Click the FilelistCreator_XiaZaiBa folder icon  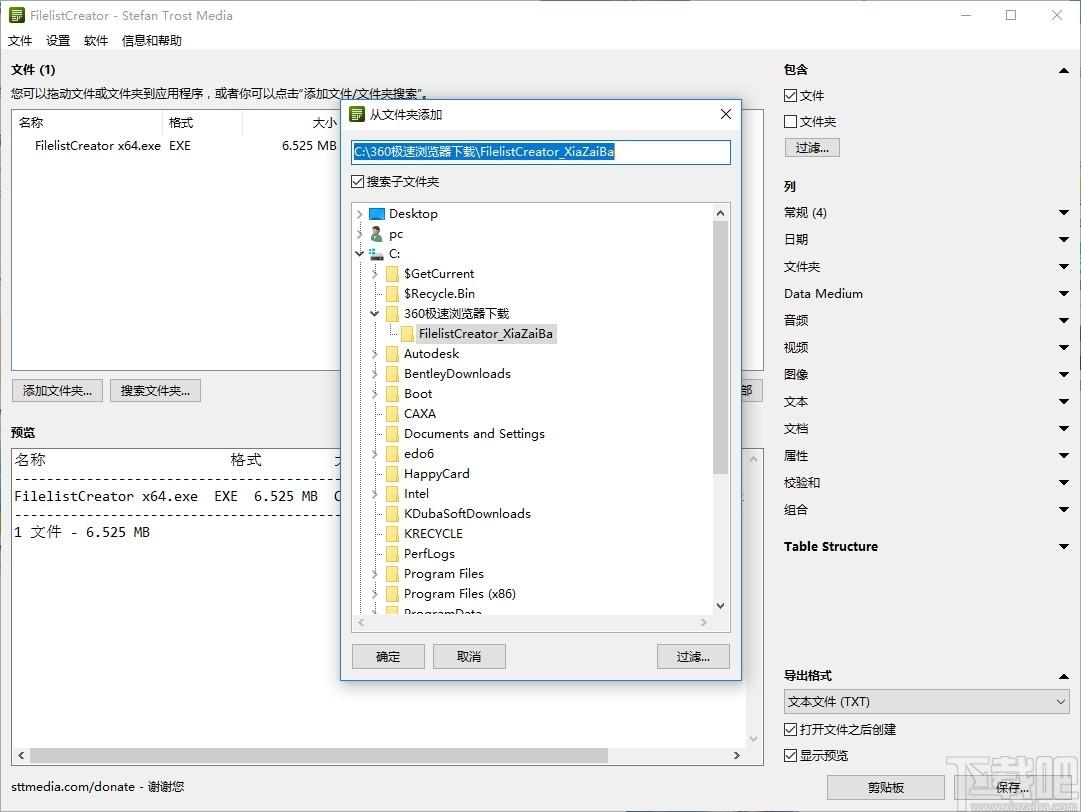407,334
